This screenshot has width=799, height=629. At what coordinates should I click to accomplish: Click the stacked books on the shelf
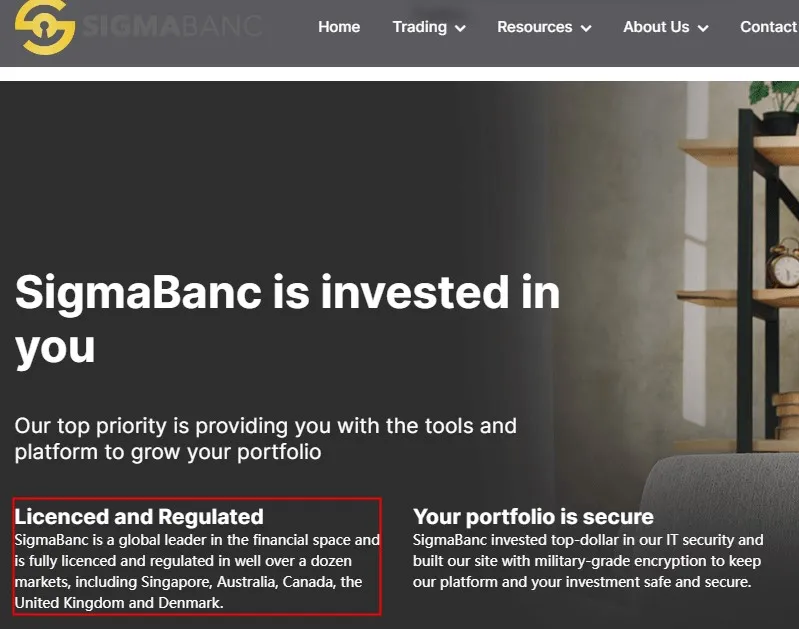785,415
